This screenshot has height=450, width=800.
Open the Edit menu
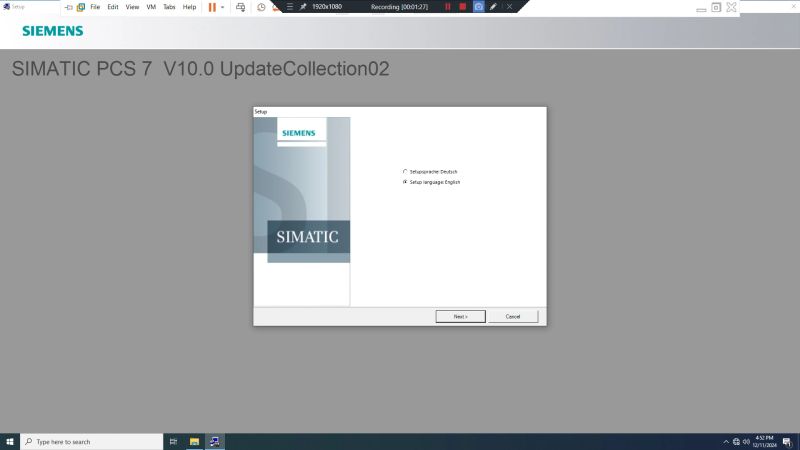pos(113,7)
